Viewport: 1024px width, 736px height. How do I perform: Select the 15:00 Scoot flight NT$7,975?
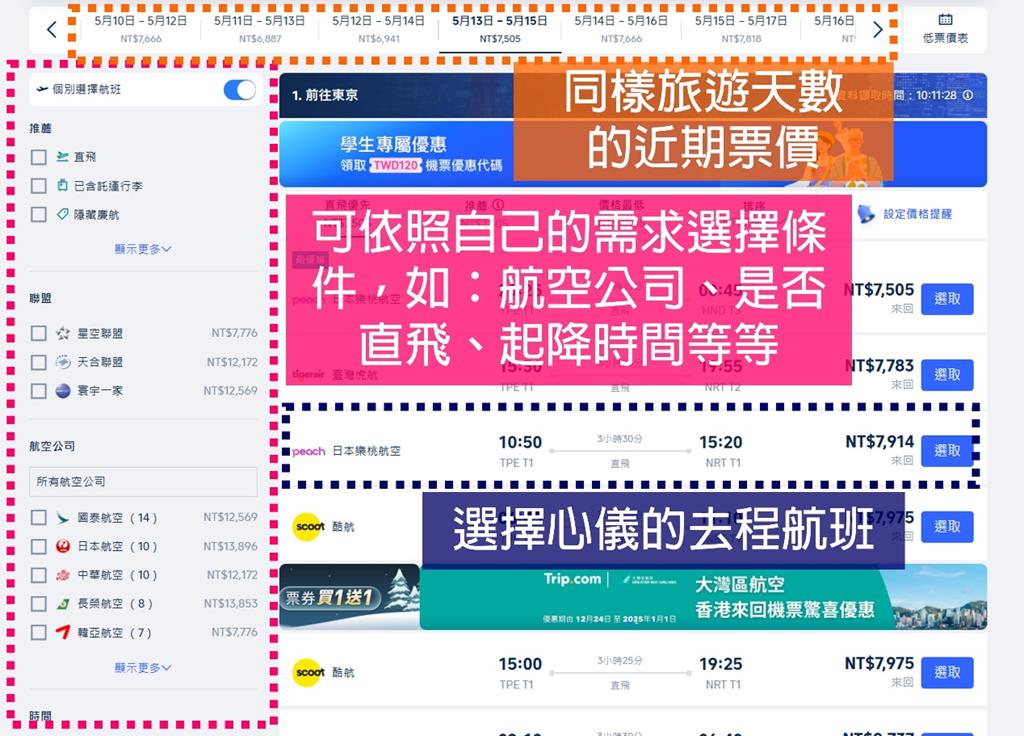pyautogui.click(x=947, y=673)
